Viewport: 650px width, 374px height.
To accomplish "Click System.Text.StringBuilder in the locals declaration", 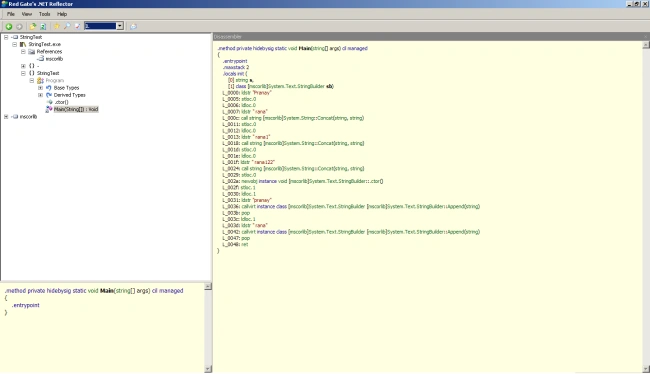I will [296, 86].
